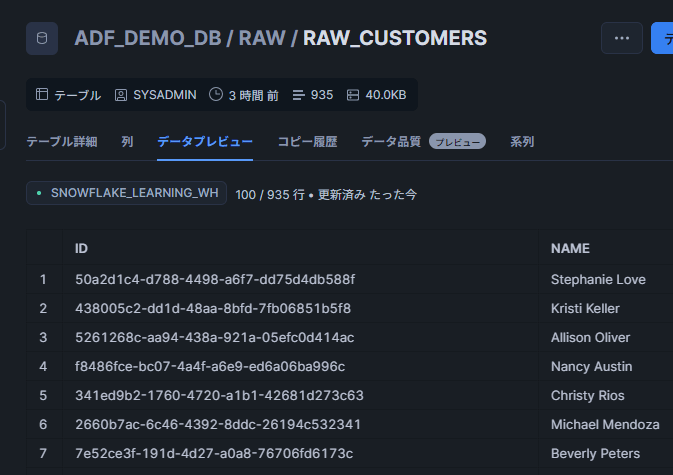Click the 100 / 935 行 status text
Image resolution: width=673 pixels, height=475 pixels.
(270, 195)
